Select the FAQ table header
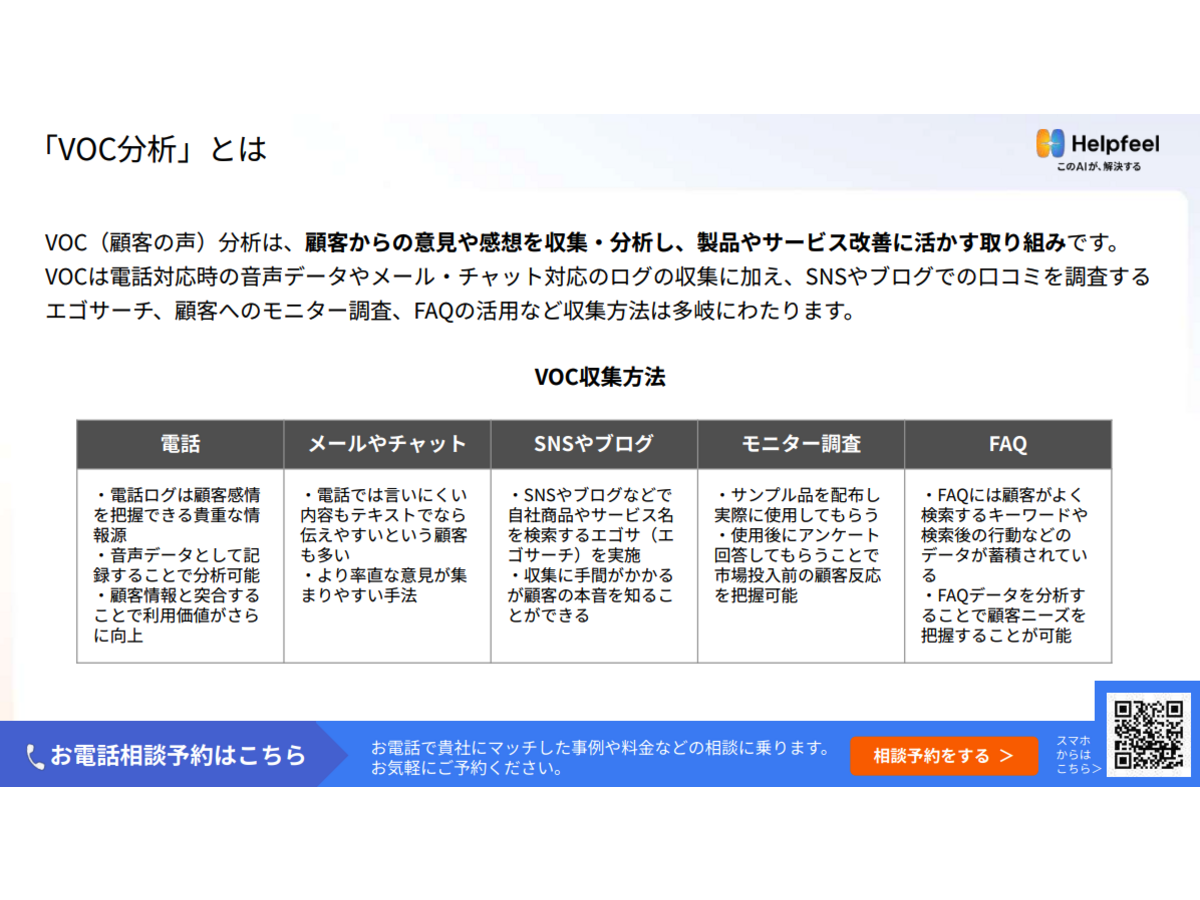Image resolution: width=1200 pixels, height=900 pixels. click(1007, 444)
